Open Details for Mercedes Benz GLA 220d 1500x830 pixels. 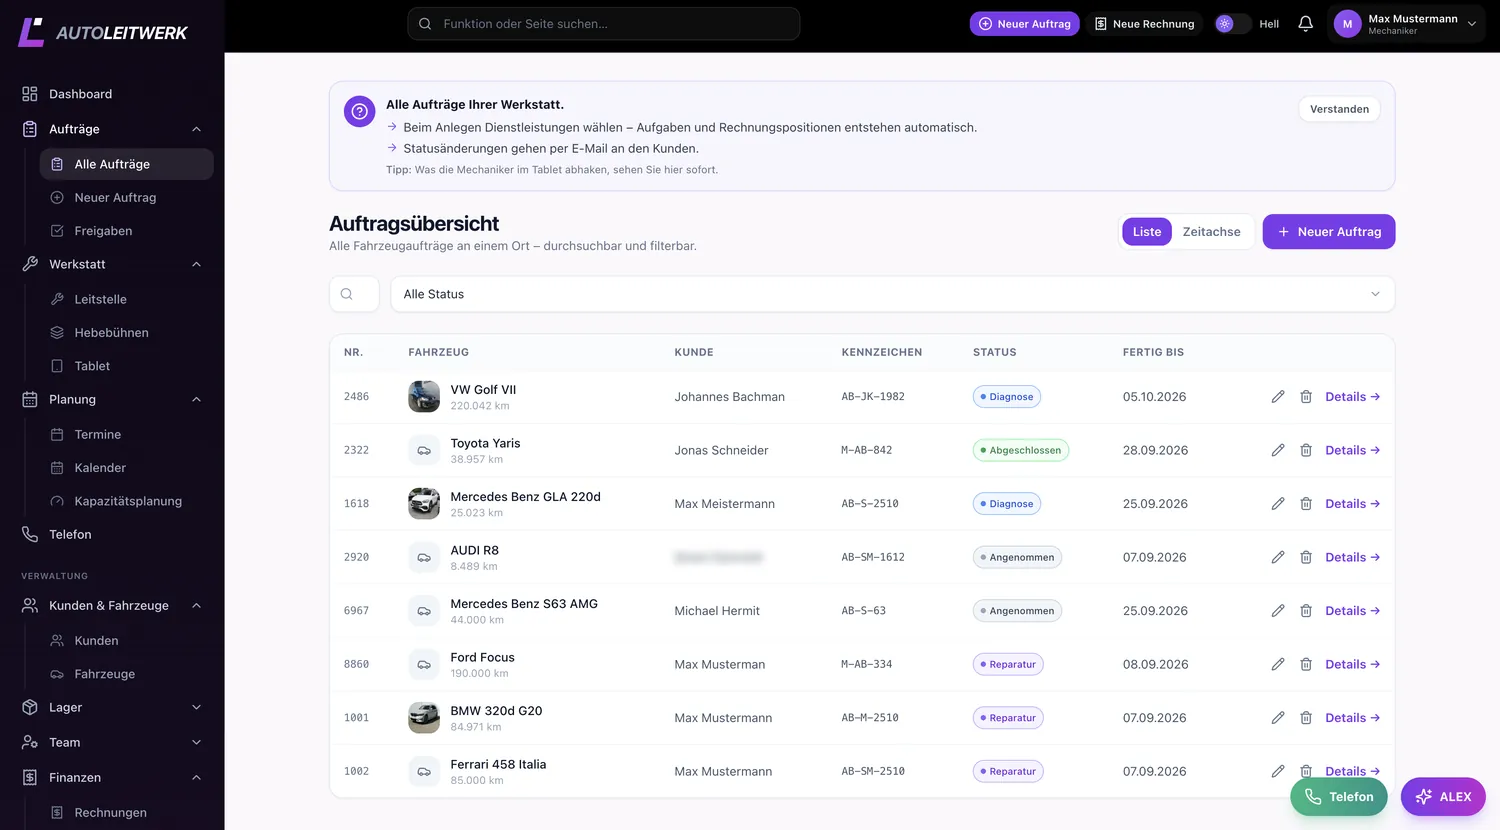[x=1352, y=504]
